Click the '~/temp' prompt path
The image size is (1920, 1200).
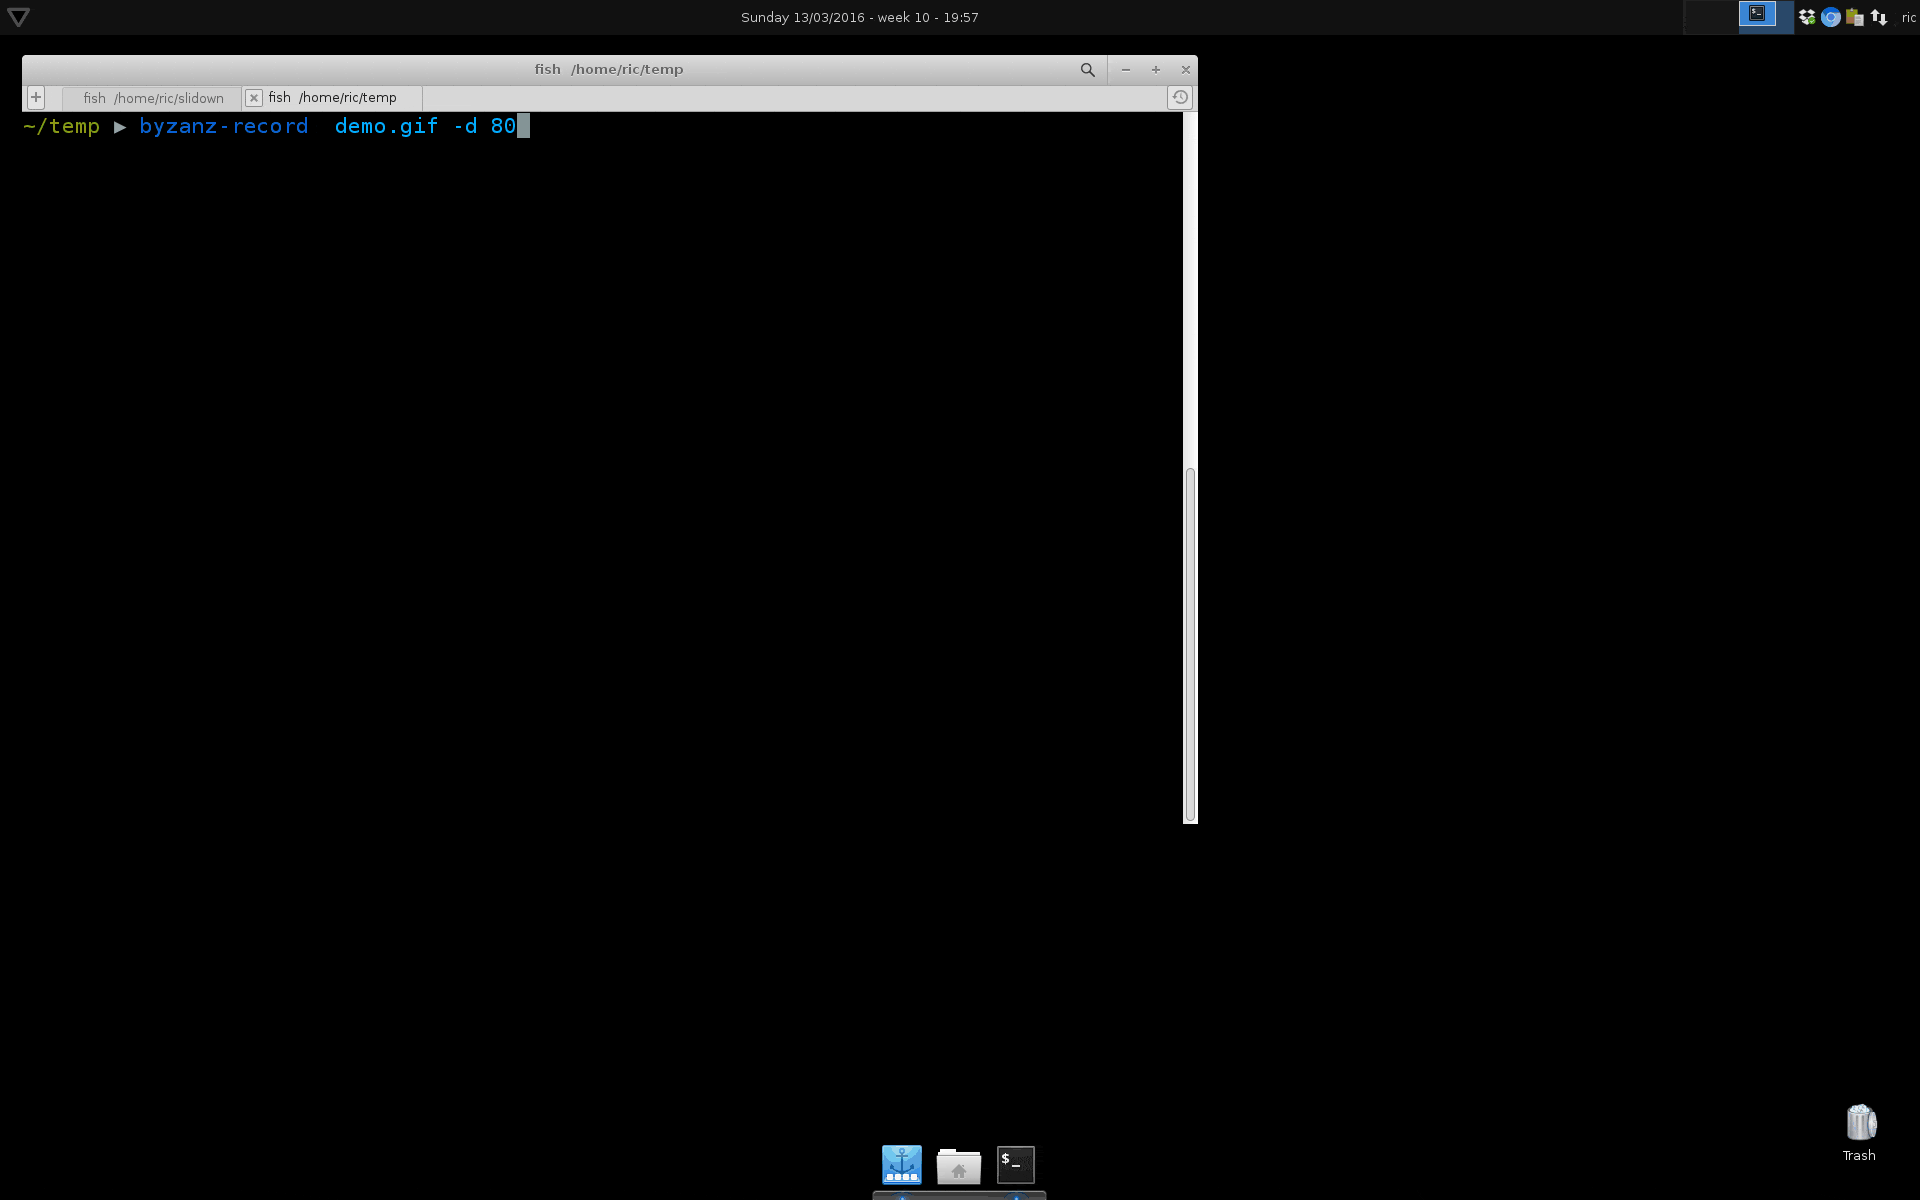coord(61,126)
